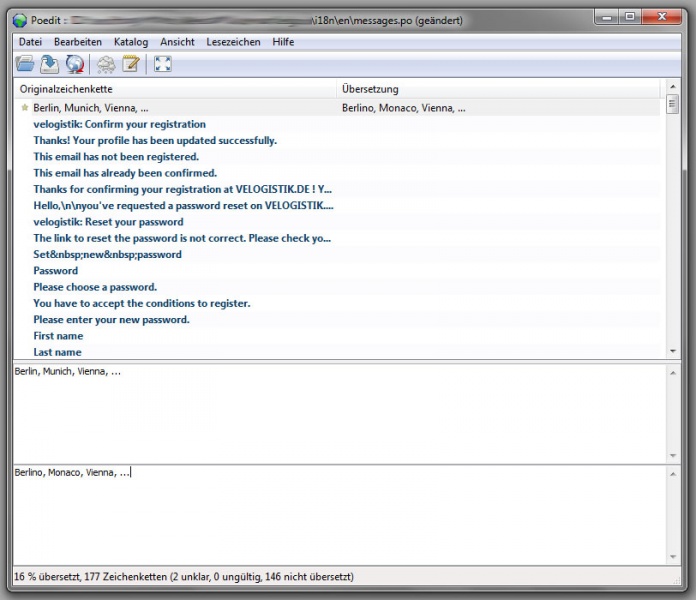Open the Katalog menu

click(131, 42)
